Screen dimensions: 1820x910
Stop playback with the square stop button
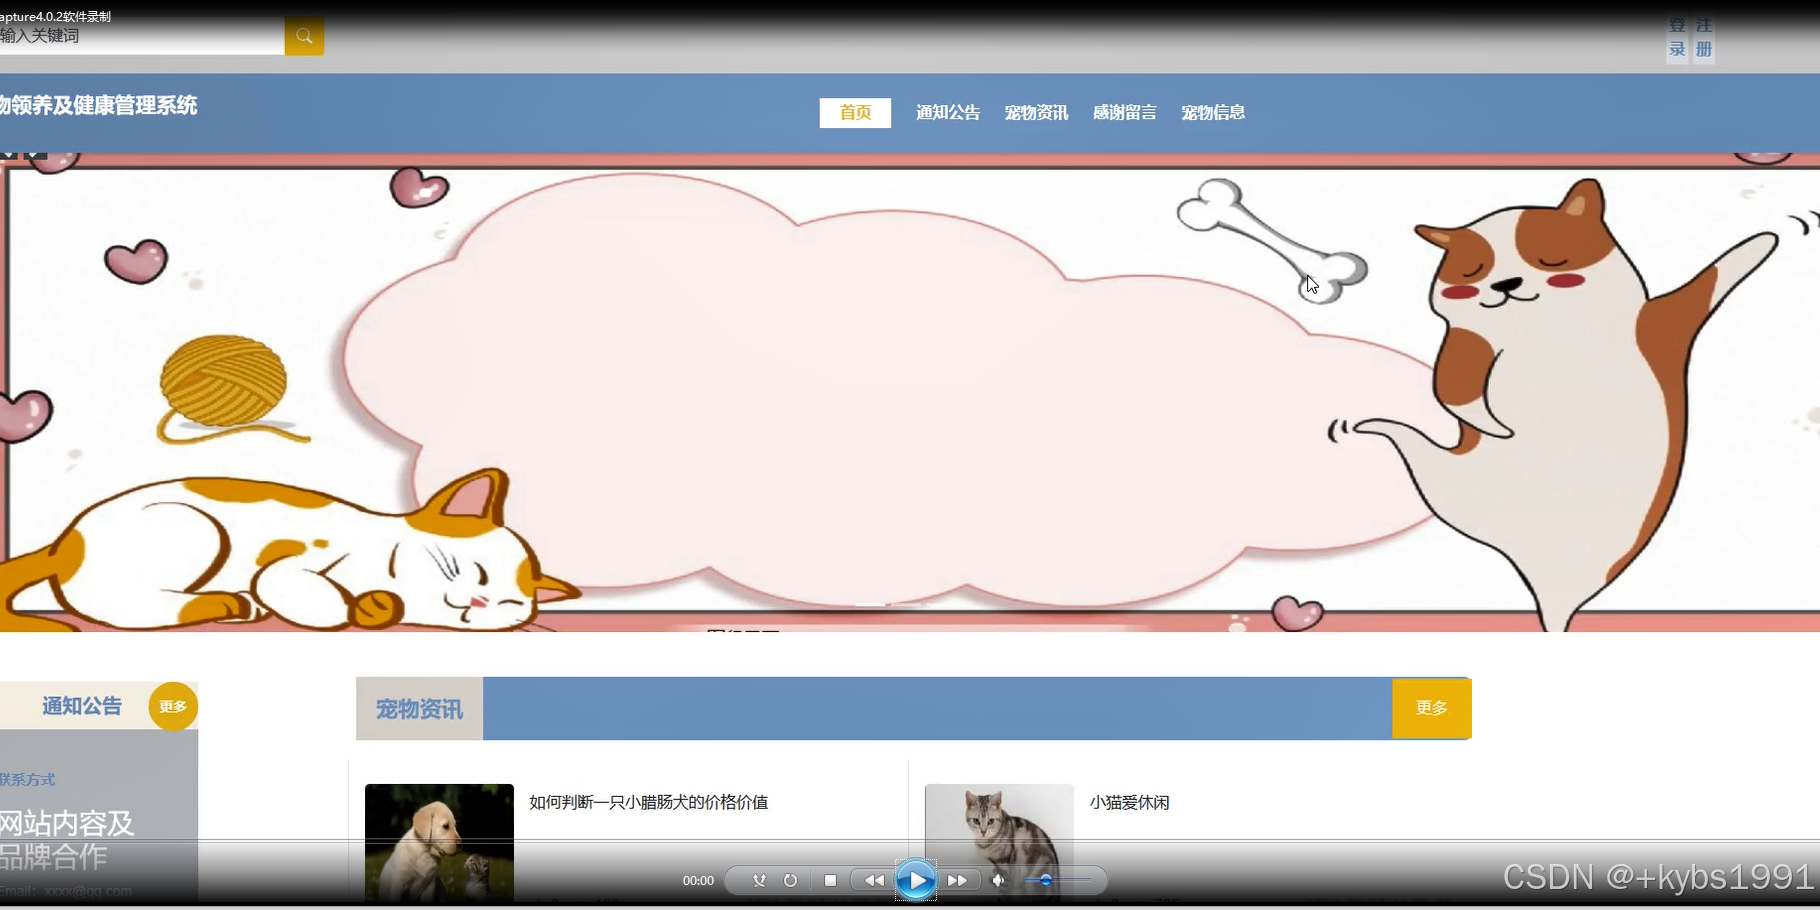830,881
